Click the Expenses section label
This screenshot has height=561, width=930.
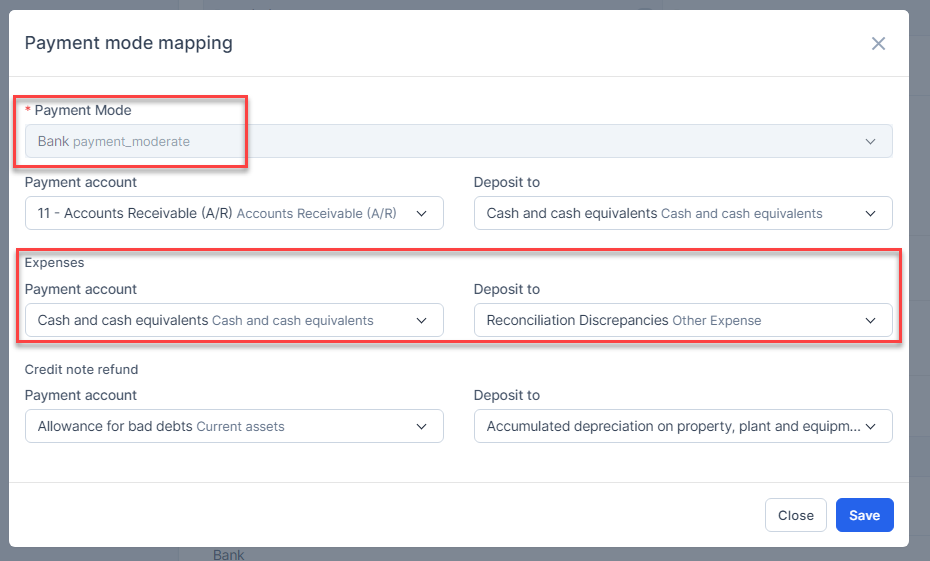point(54,263)
